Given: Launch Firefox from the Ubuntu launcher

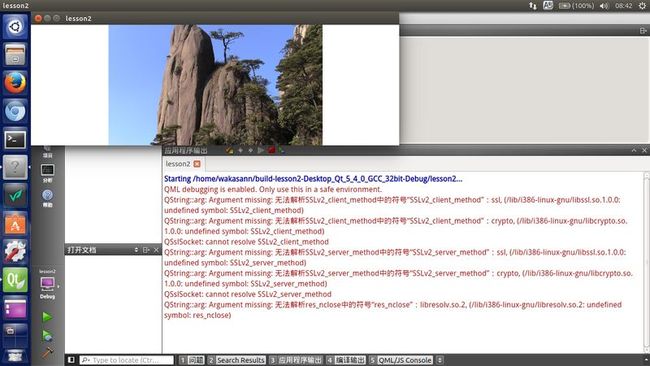Looking at the screenshot, I should tap(15, 83).
